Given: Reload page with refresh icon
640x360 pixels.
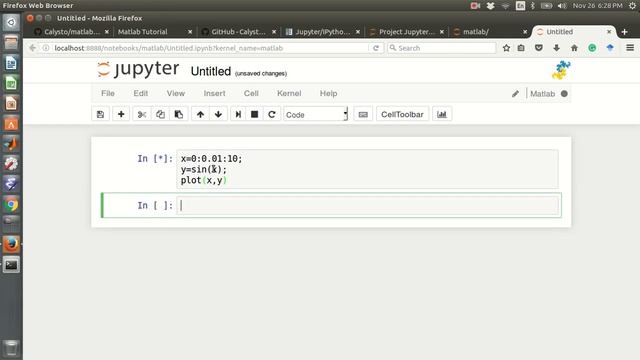Looking at the screenshot, I should coord(376,48).
